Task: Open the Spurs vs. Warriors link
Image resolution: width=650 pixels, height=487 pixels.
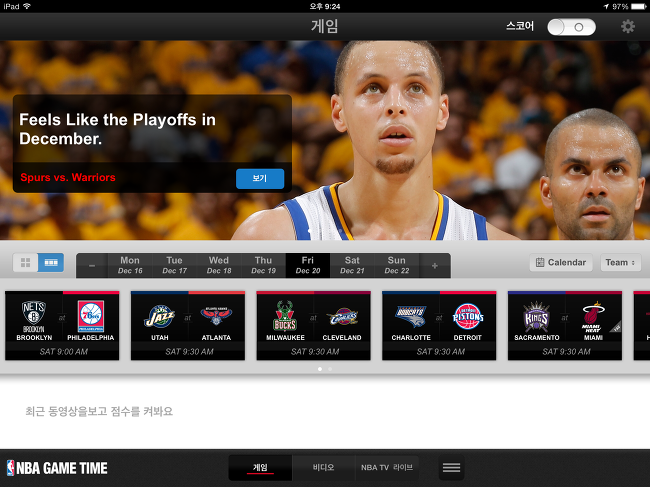Action: tap(68, 177)
